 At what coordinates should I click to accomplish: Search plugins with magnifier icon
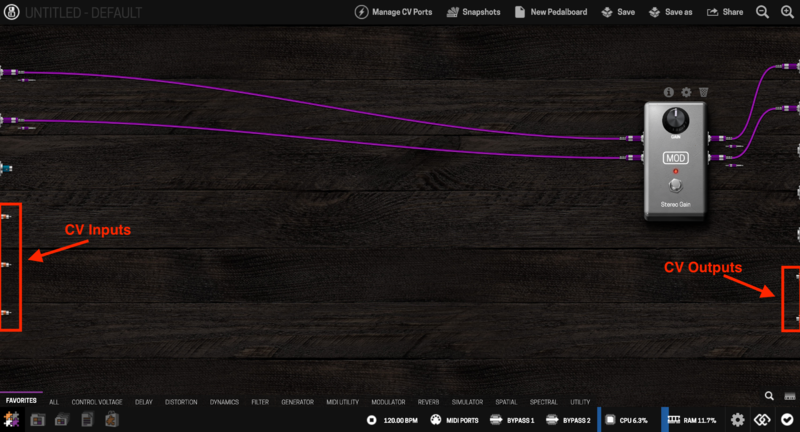click(769, 397)
